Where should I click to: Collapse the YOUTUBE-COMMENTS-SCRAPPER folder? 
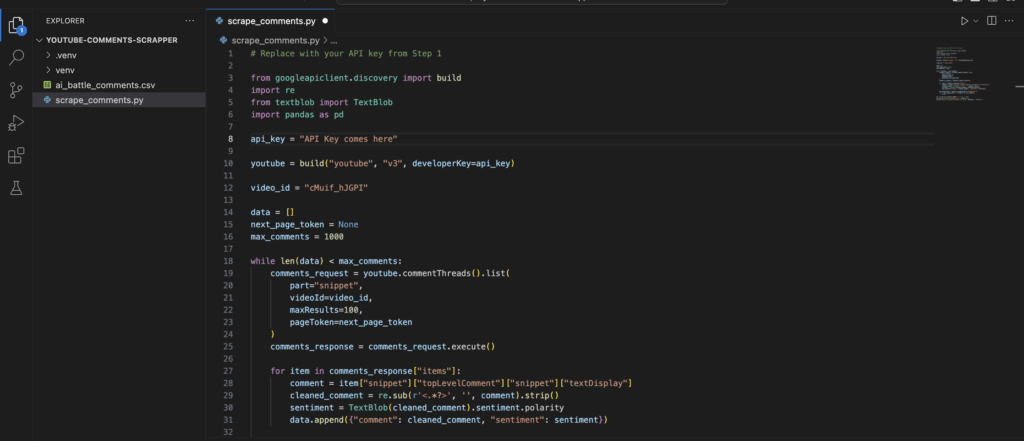40,40
